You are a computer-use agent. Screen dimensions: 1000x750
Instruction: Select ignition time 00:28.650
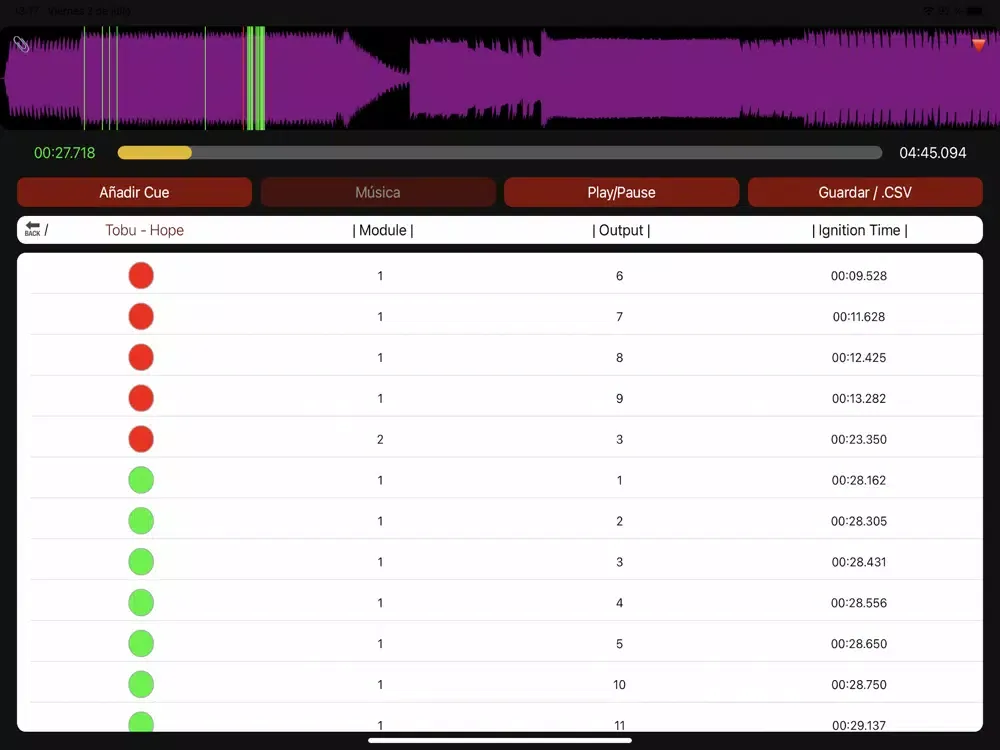pyautogui.click(x=859, y=643)
